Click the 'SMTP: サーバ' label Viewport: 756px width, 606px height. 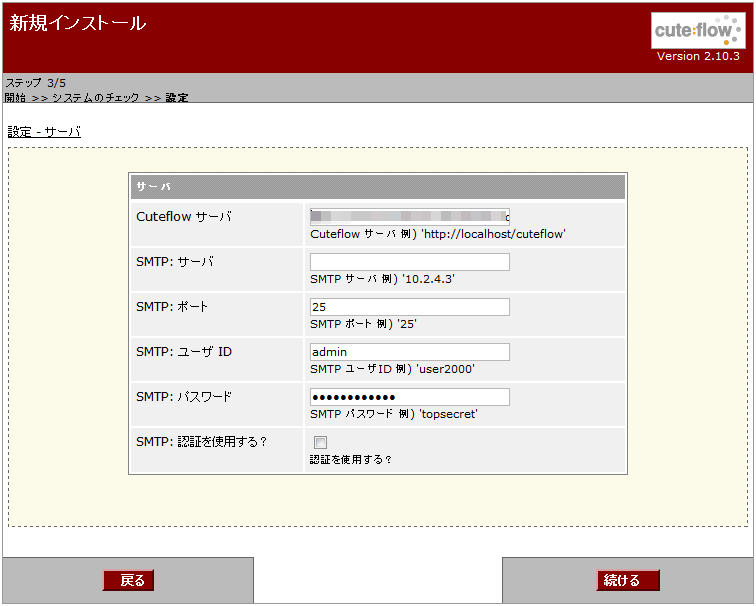coord(175,262)
